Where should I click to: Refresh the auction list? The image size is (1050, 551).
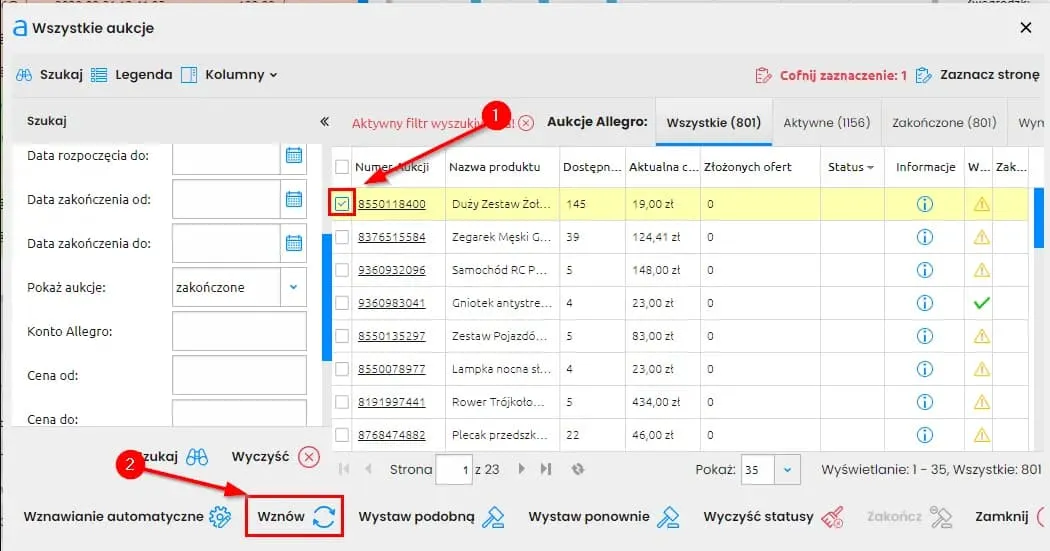[578, 469]
